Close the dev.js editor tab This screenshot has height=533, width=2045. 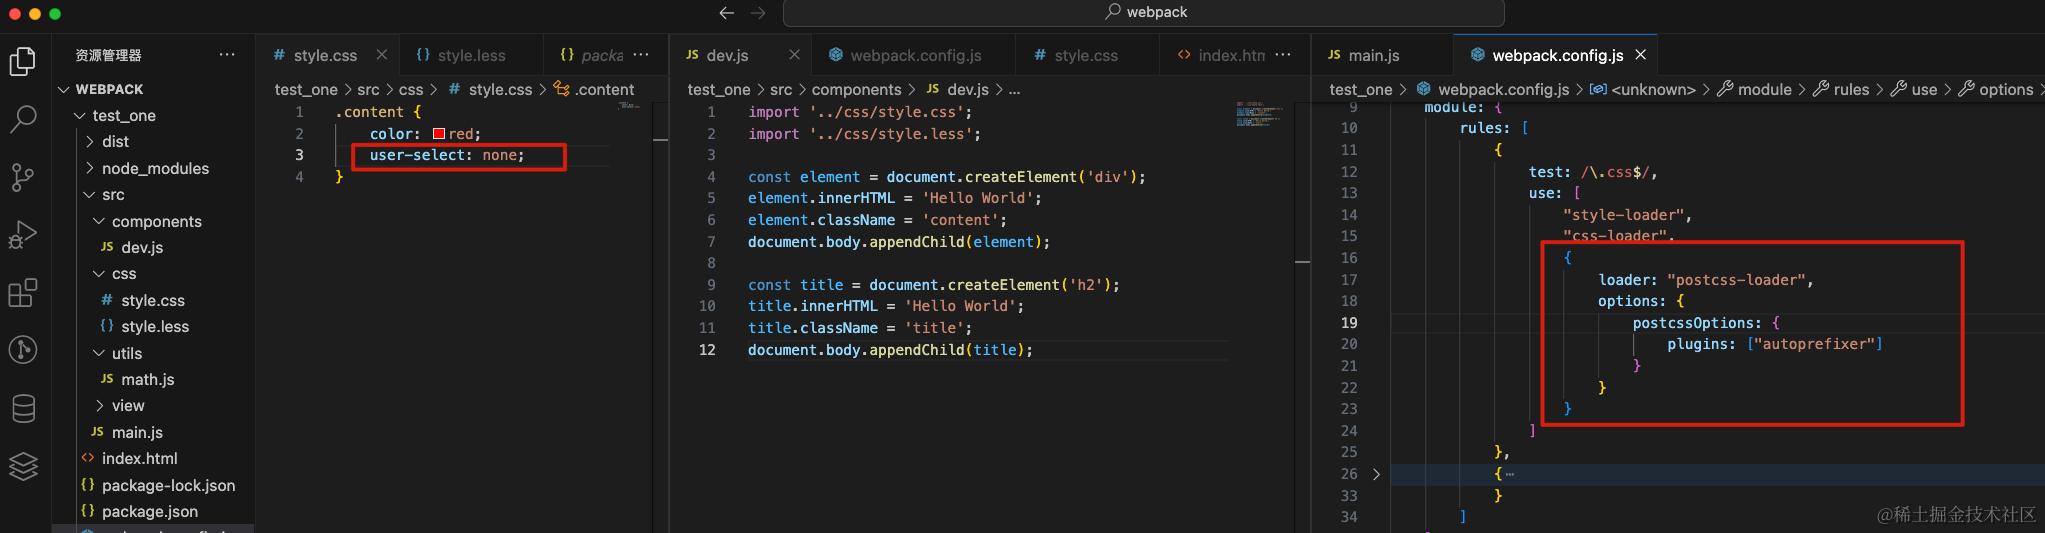click(794, 55)
